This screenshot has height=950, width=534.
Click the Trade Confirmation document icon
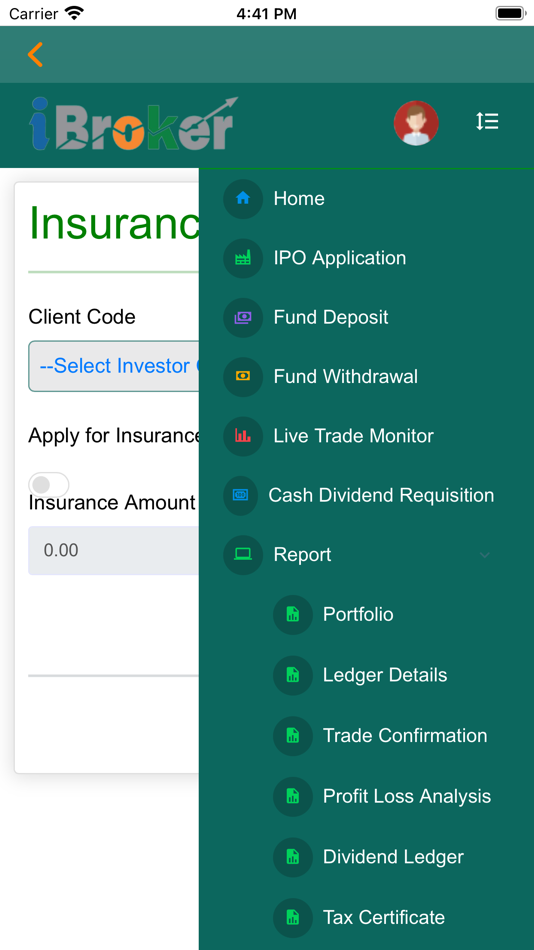(293, 736)
